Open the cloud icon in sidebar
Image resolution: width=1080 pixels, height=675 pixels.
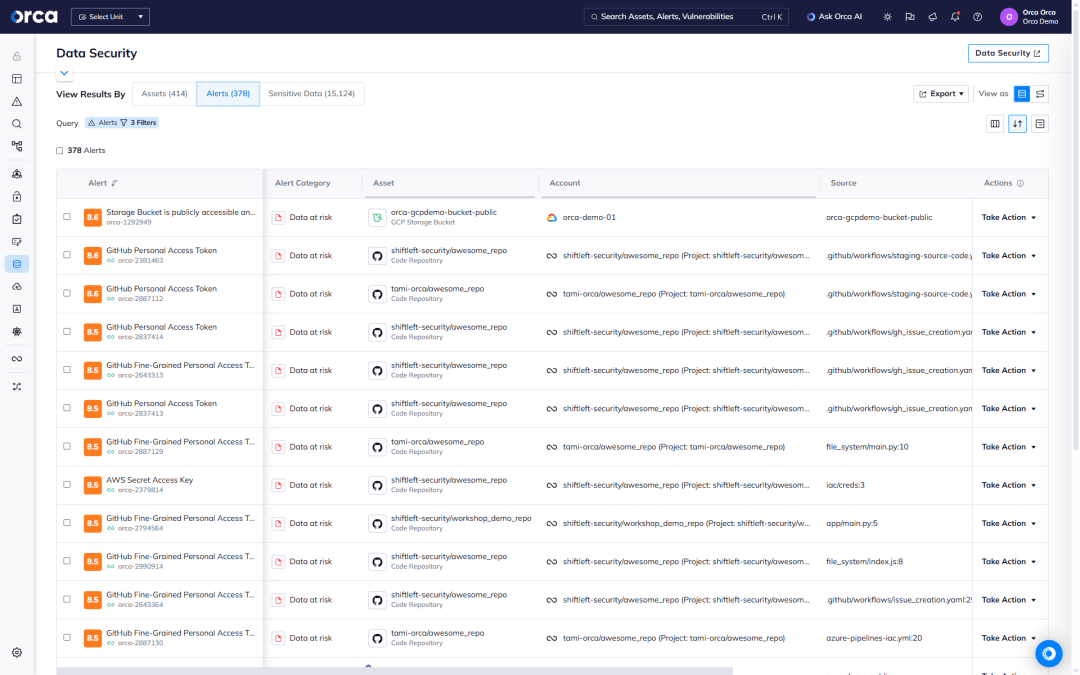[x=17, y=287]
